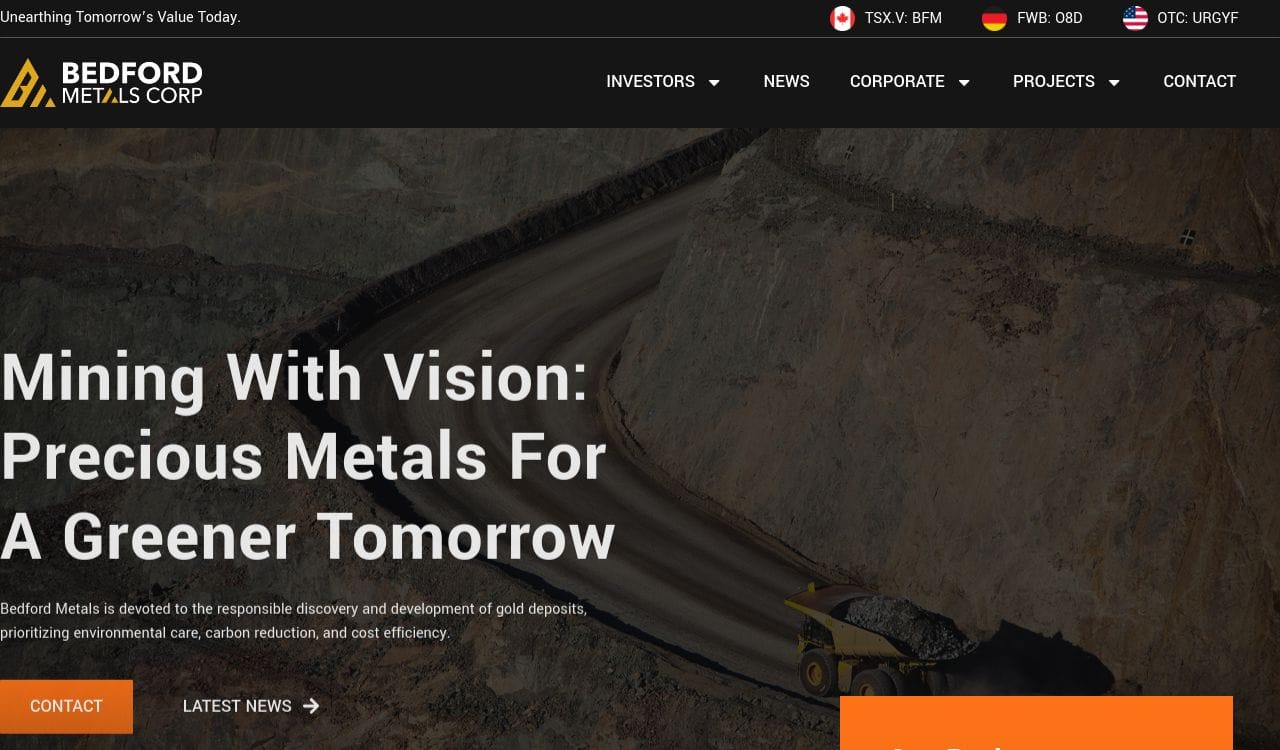Image resolution: width=1280 pixels, height=750 pixels.
Task: Select the Investors menu label
Action: pyautogui.click(x=650, y=82)
